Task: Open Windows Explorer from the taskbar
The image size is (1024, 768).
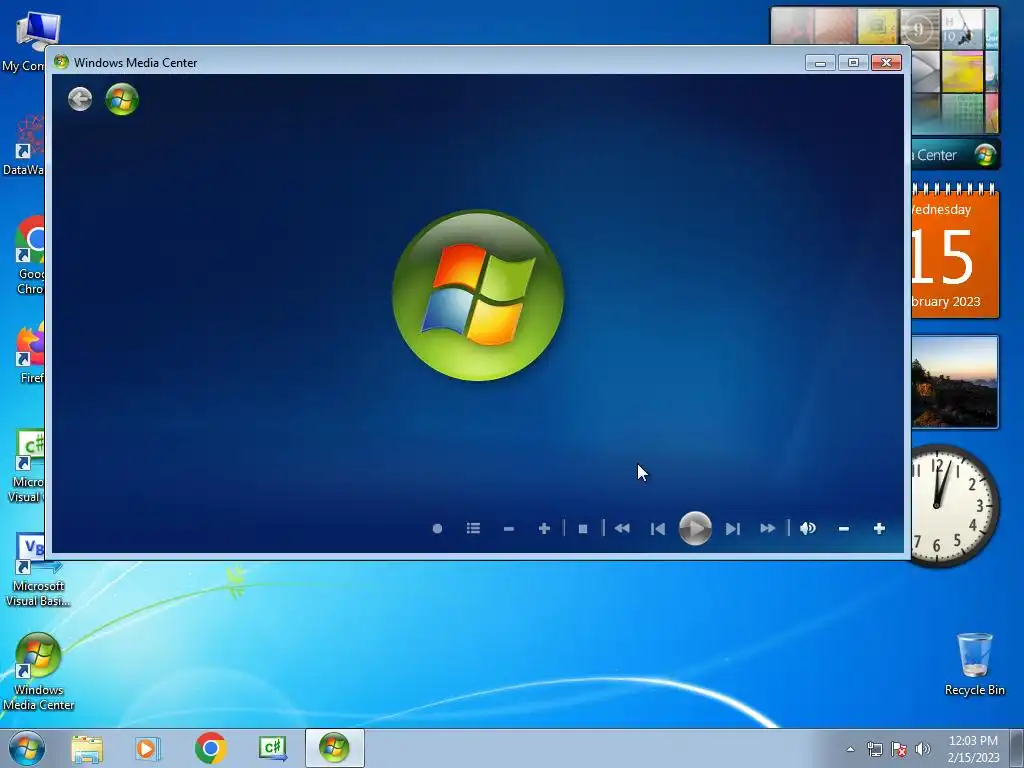Action: pos(87,748)
